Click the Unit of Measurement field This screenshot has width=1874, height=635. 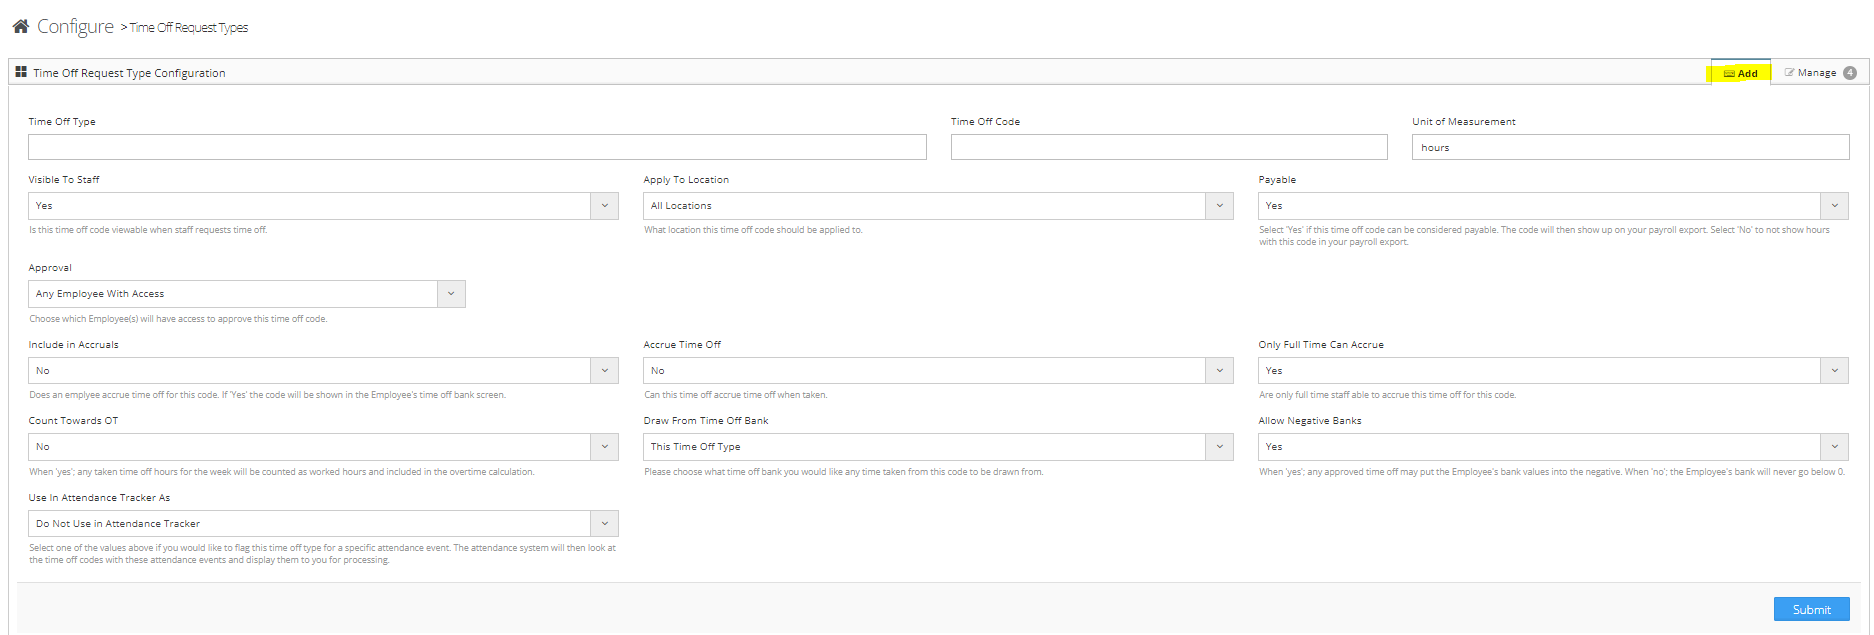coord(1629,147)
